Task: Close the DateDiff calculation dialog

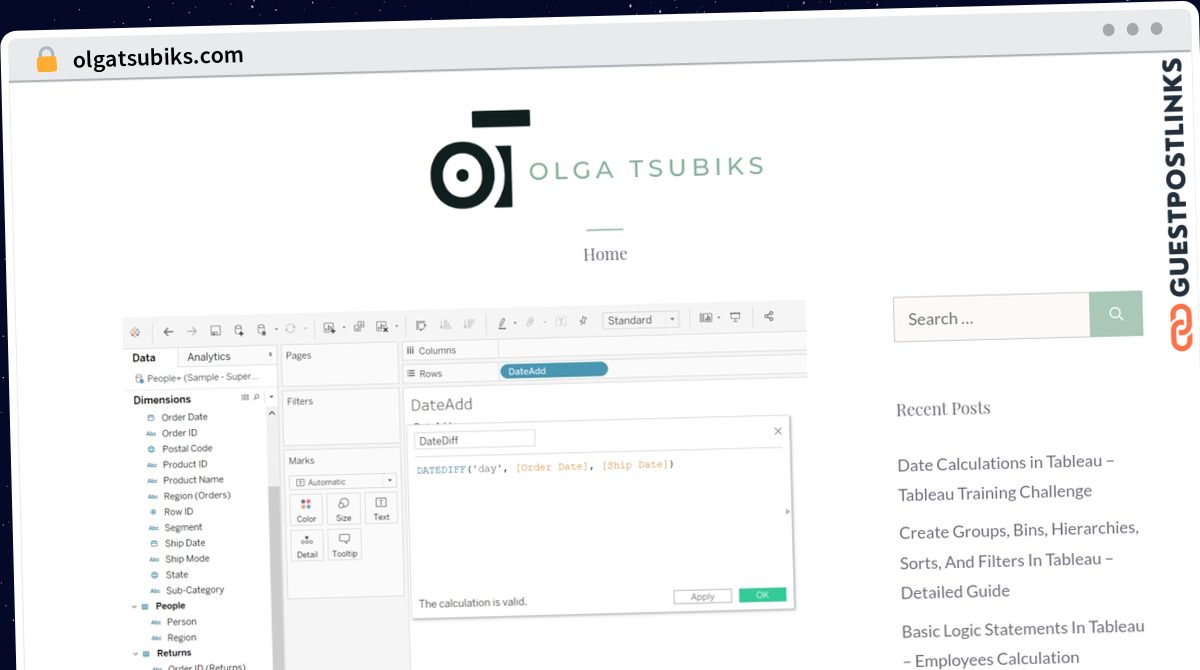Action: [x=778, y=431]
